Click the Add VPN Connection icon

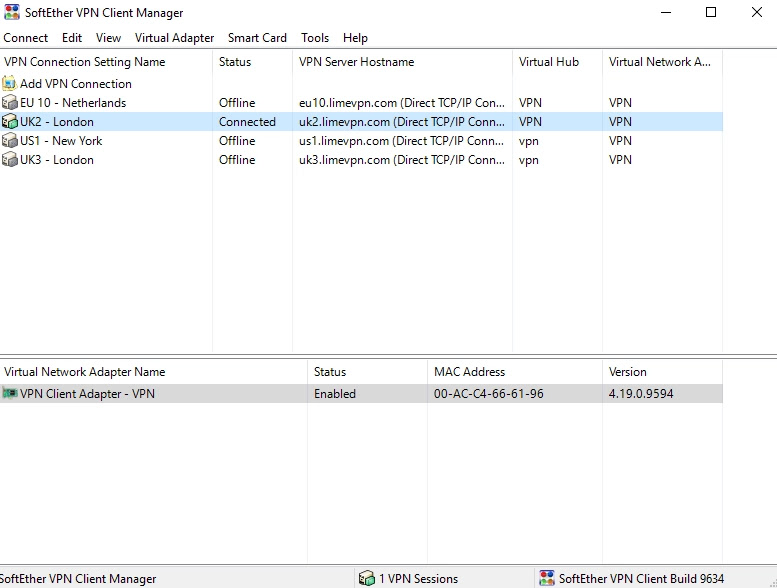tap(10, 84)
